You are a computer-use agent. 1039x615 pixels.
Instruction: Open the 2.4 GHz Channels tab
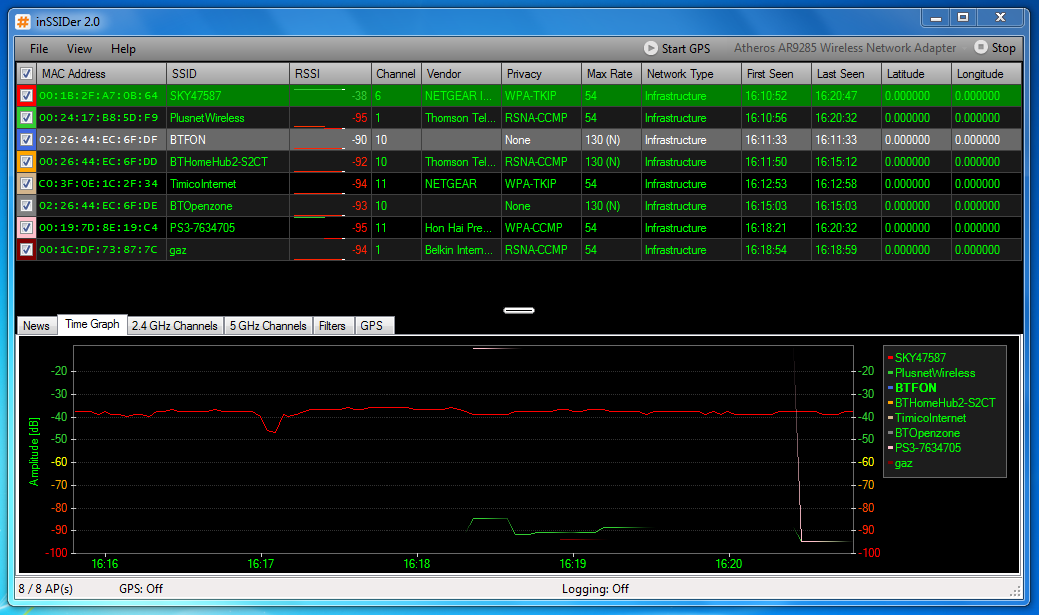click(174, 325)
